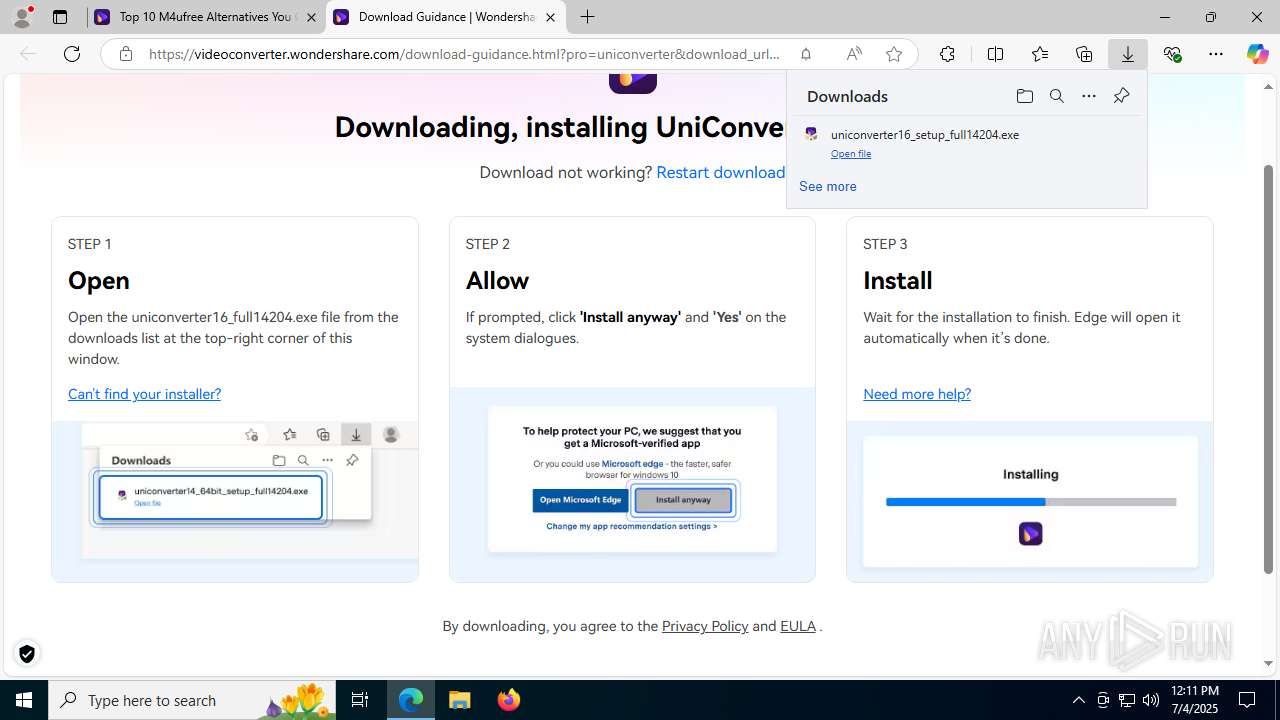This screenshot has height=720, width=1280.
Task: Launch the Copilot sidebar icon
Action: pos(1257,54)
